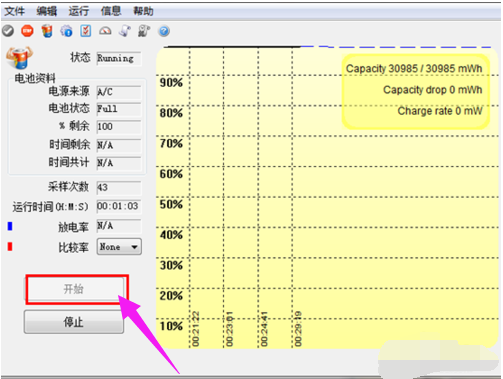Open the red checklist options icon
This screenshot has height=379, width=503.
coord(86,31)
